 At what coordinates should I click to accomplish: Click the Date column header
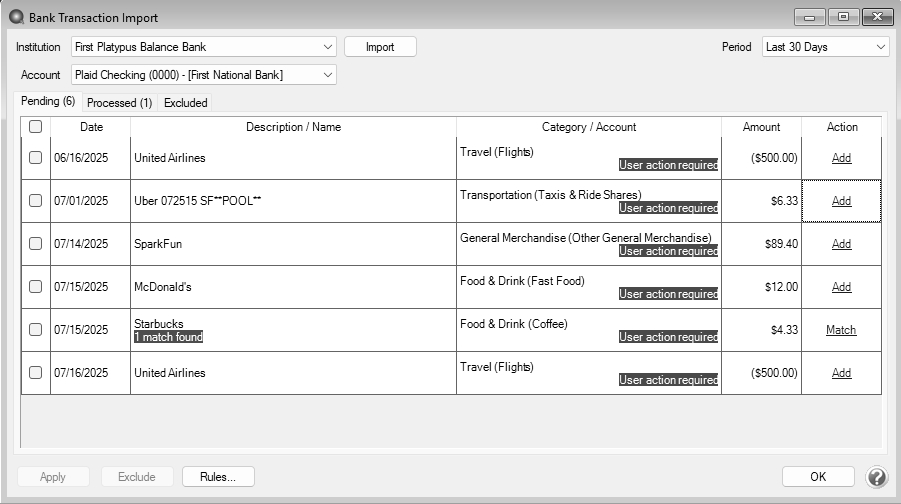(x=91, y=127)
